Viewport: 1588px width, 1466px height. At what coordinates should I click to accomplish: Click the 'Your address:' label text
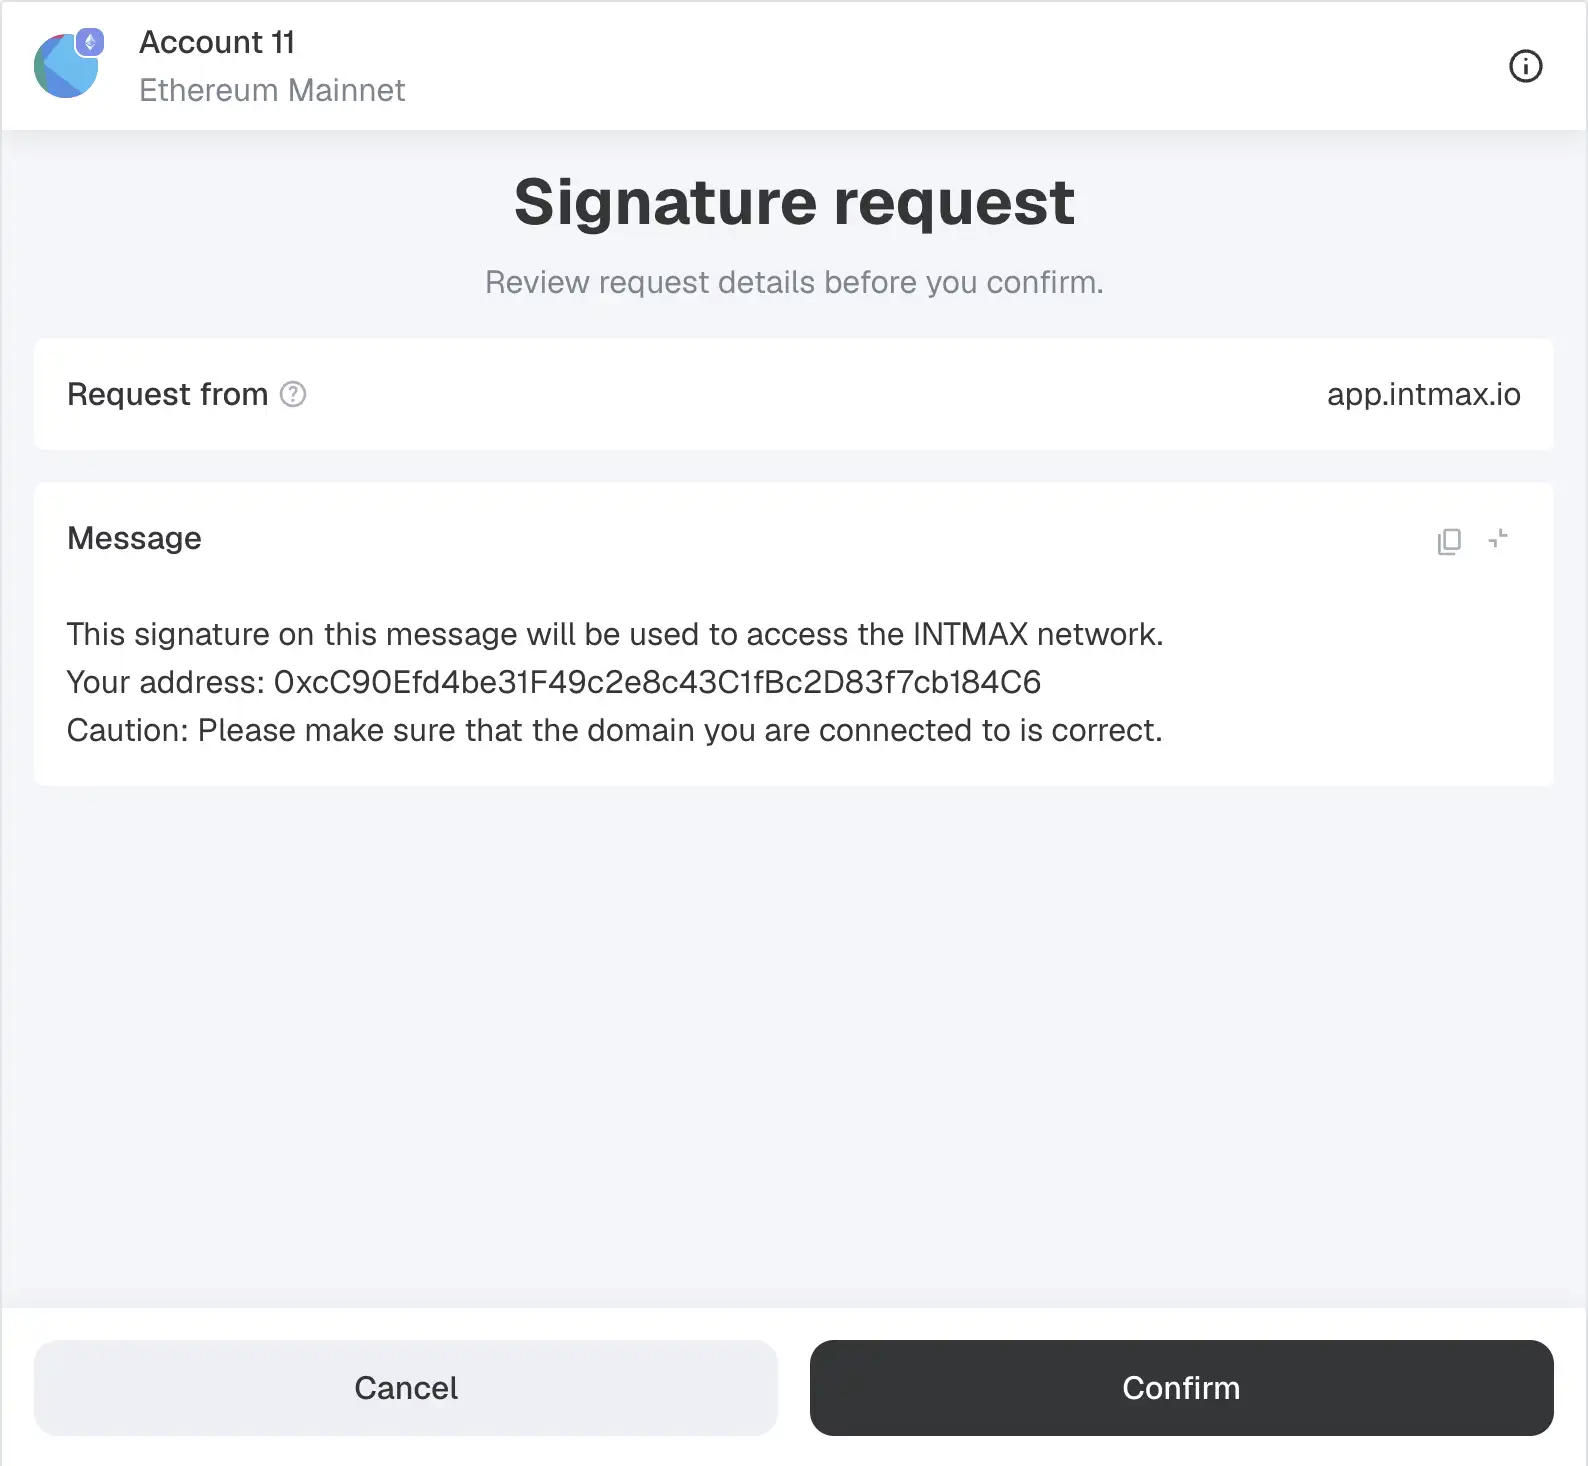165,683
